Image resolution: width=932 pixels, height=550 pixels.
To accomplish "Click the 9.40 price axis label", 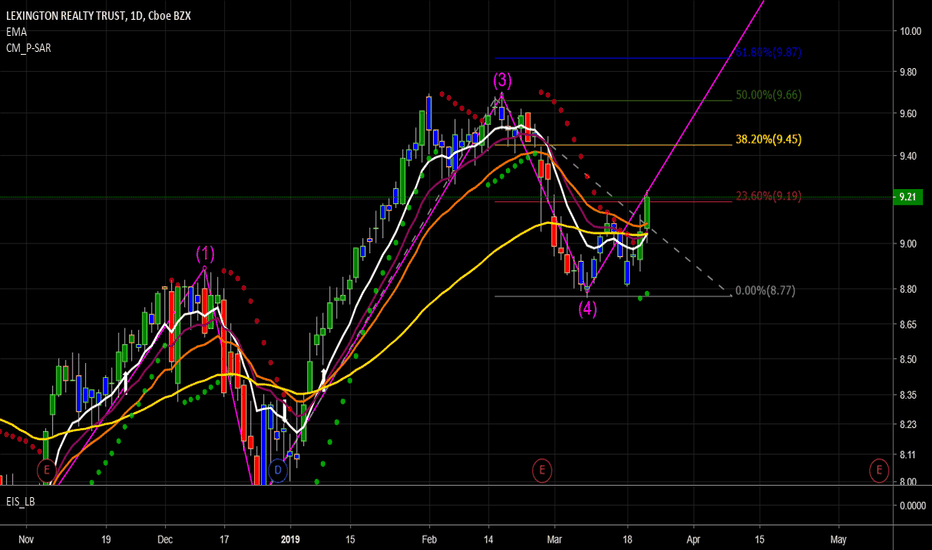I will pyautogui.click(x=908, y=156).
